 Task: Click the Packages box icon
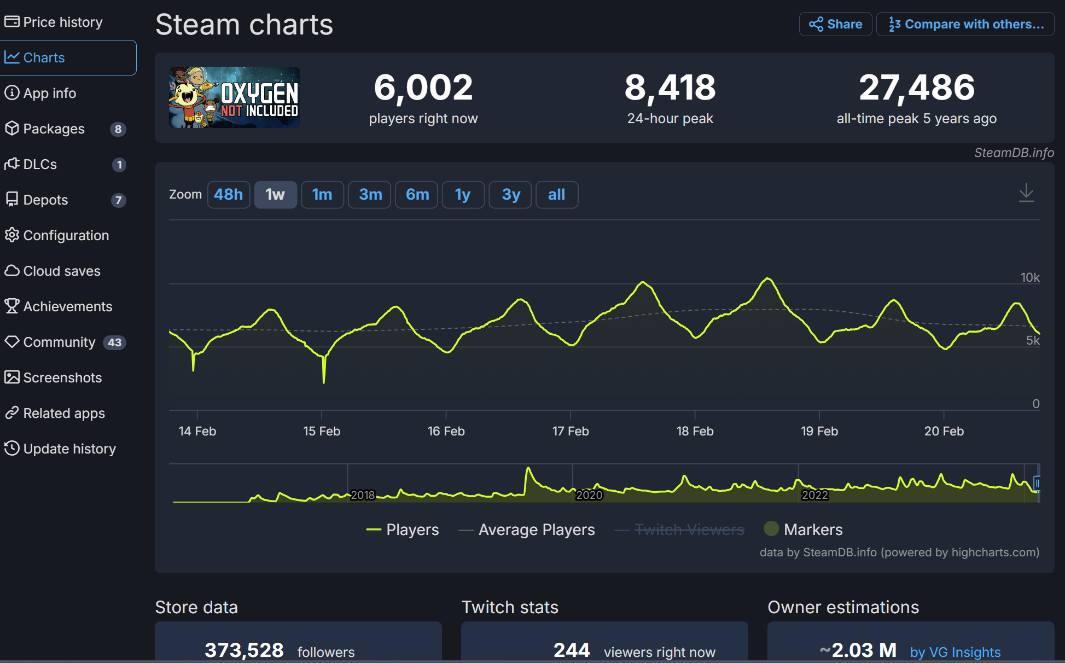(12, 128)
